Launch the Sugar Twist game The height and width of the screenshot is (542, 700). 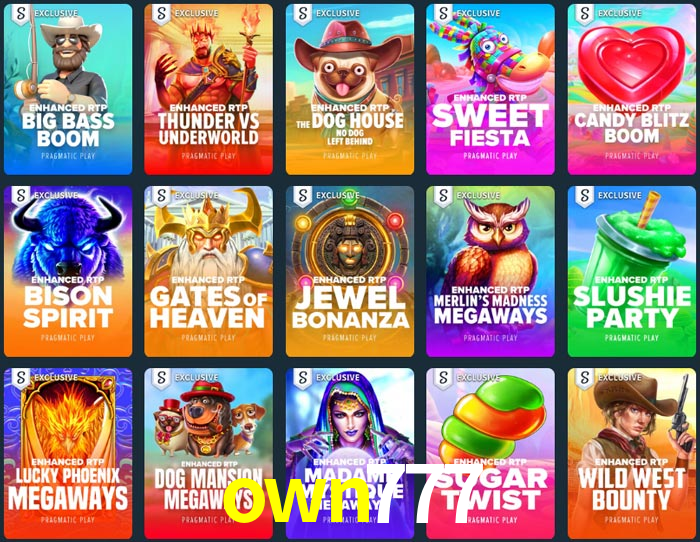490,454
